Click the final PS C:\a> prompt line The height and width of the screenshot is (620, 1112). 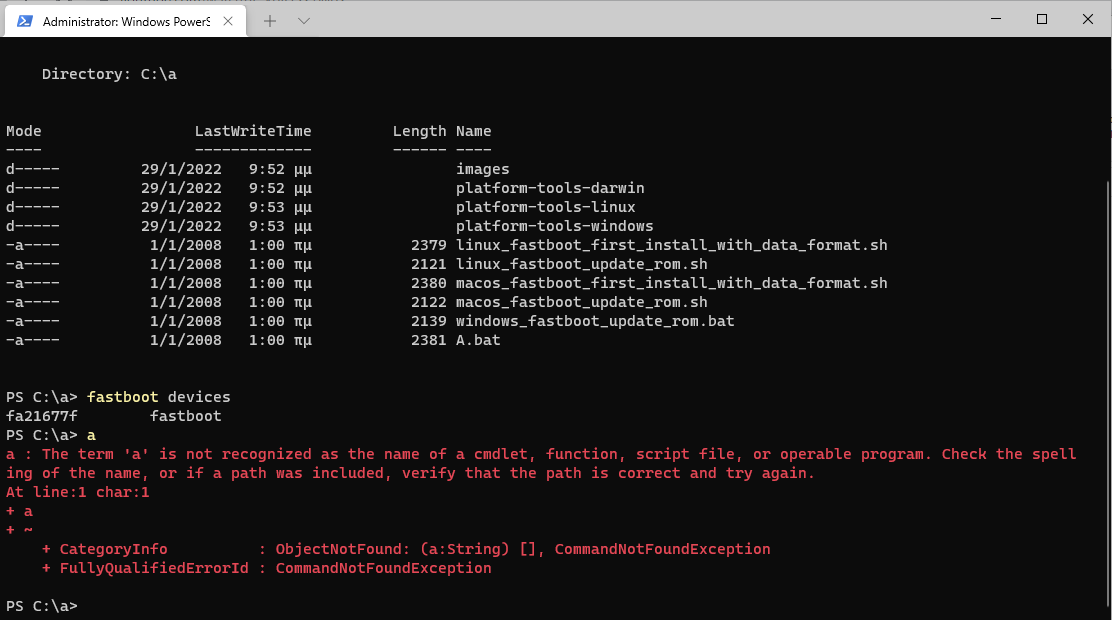click(x=42, y=606)
